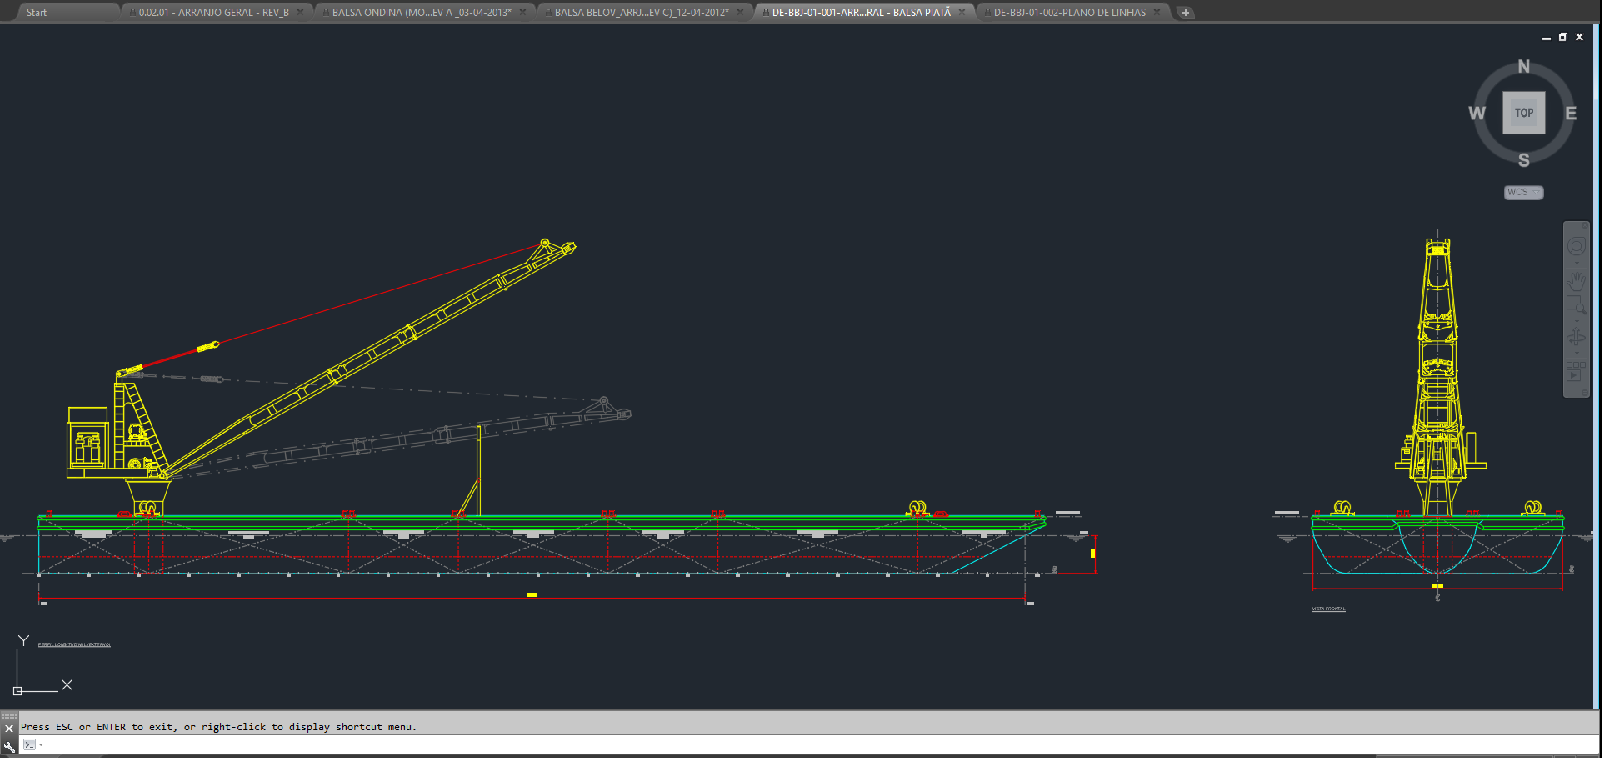Image resolution: width=1602 pixels, height=758 pixels.
Task: Close the command line window
Action: point(9,729)
